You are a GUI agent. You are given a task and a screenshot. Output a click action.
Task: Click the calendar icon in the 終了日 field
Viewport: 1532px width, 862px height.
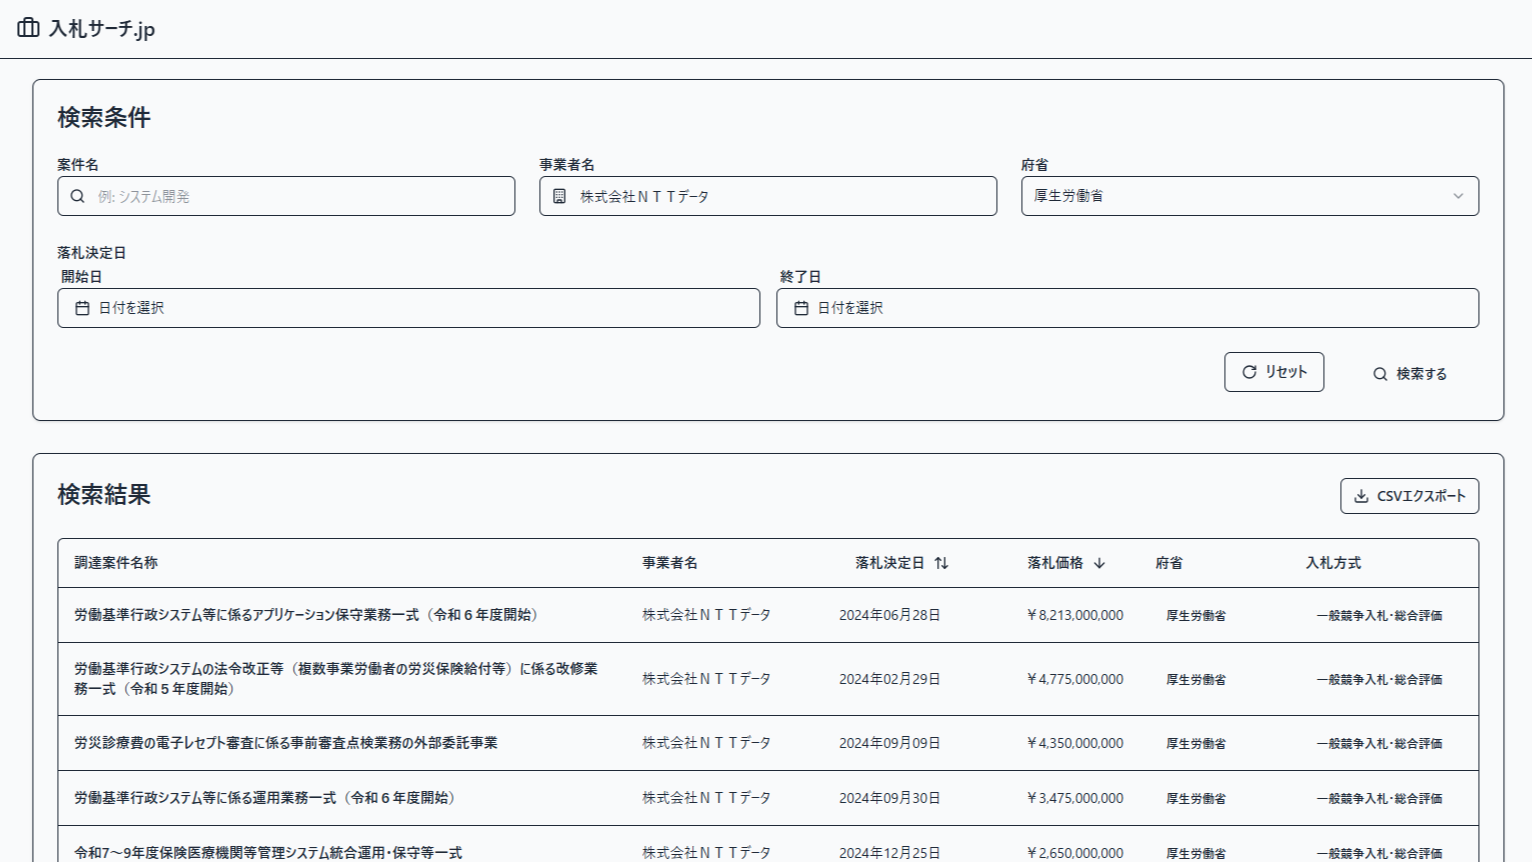pyautogui.click(x=801, y=308)
